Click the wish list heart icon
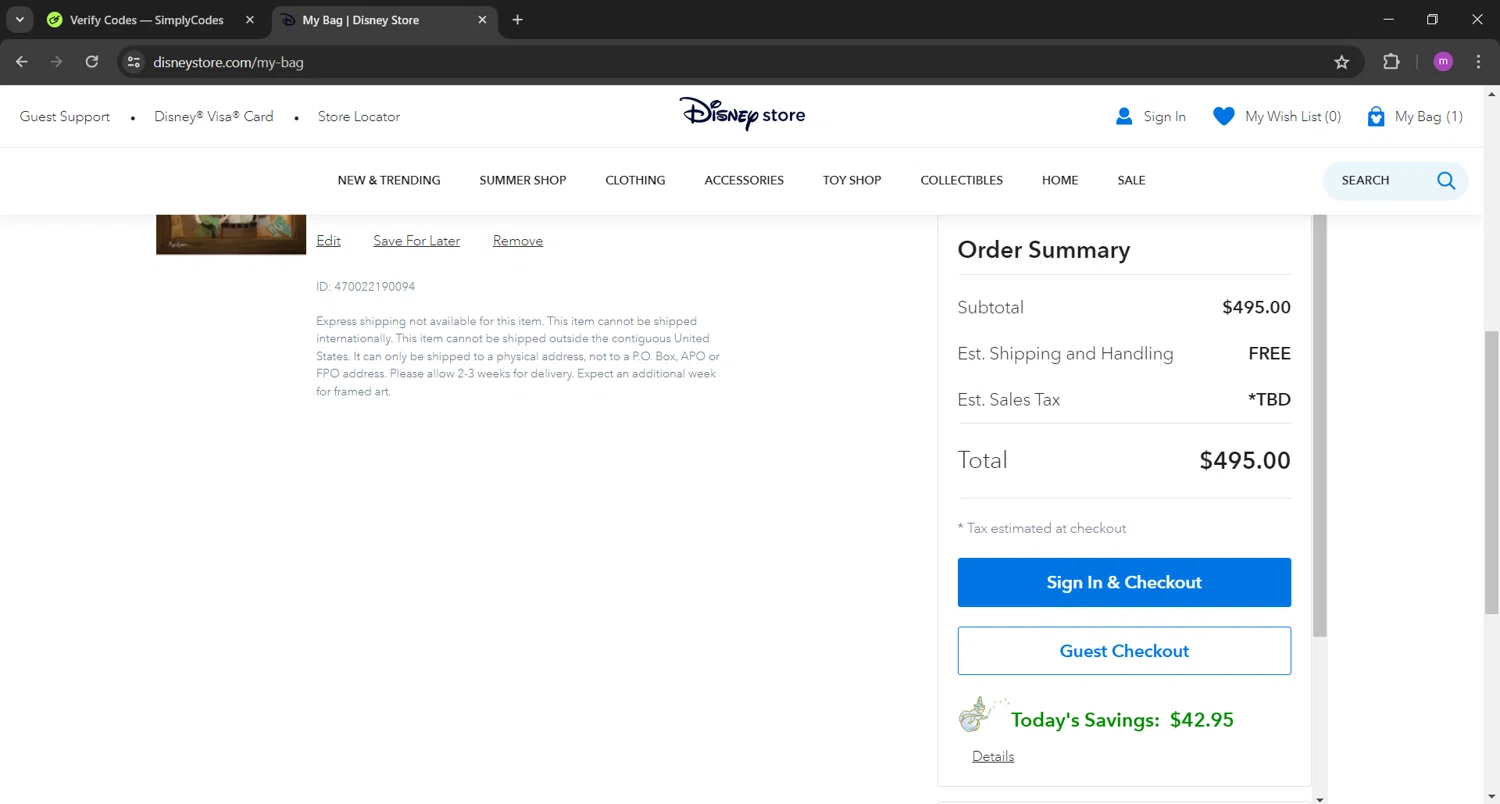1500x804 pixels. pyautogui.click(x=1223, y=116)
